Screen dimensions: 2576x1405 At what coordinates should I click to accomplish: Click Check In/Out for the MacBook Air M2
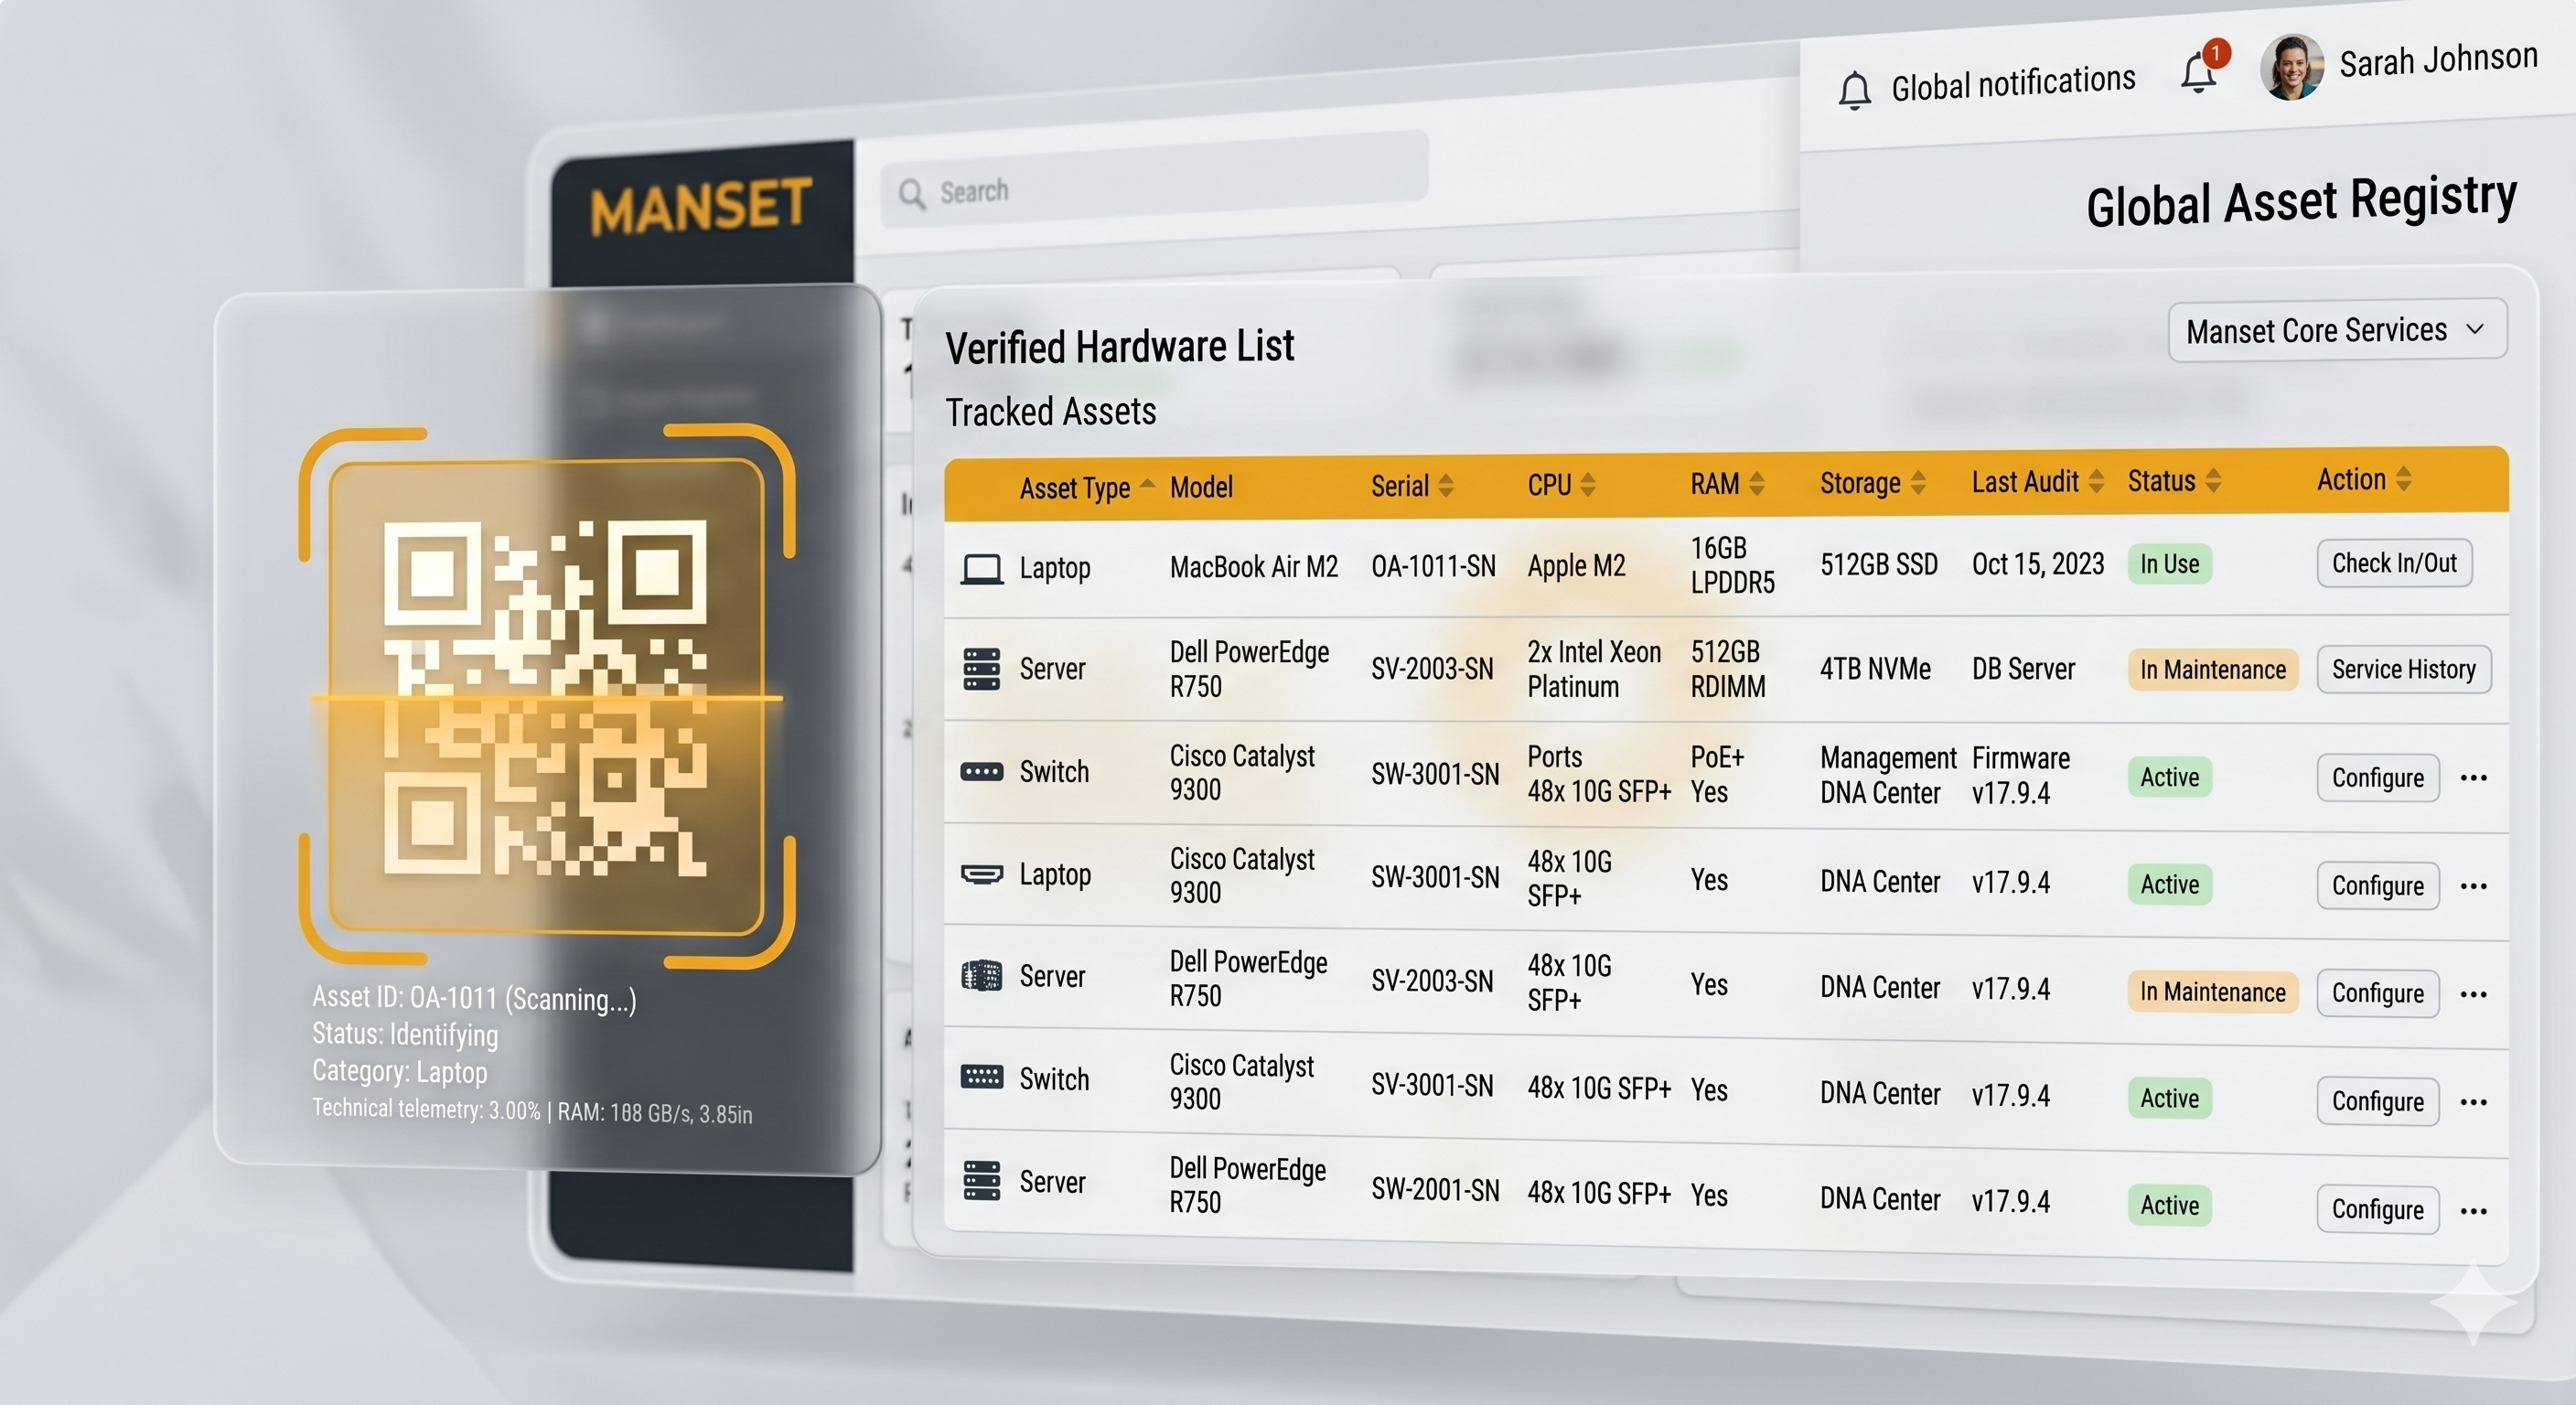coord(2394,563)
